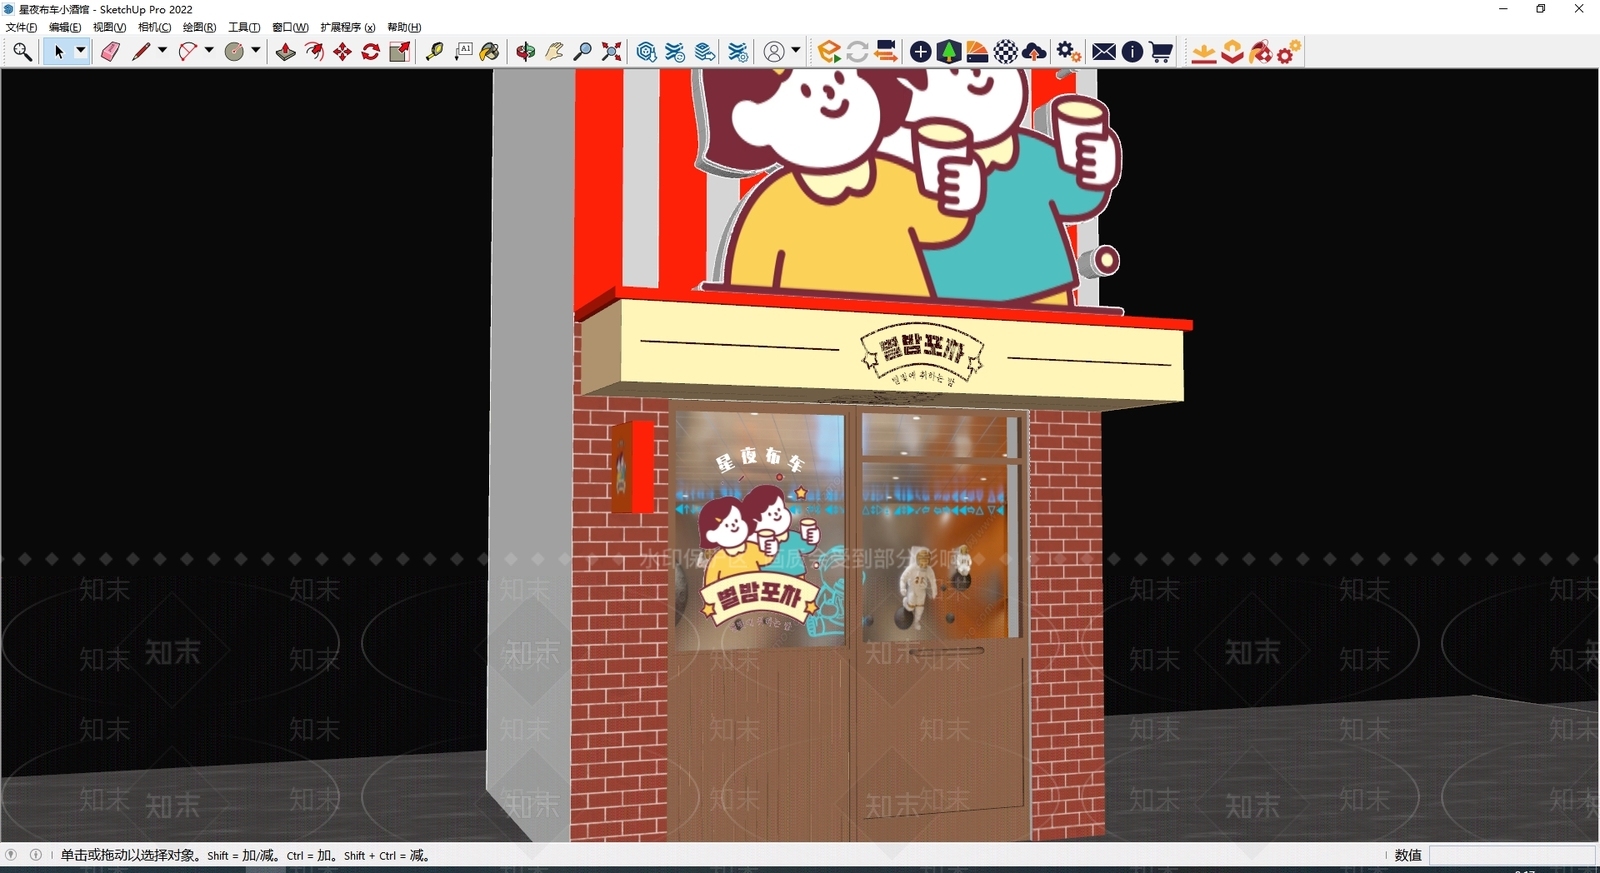Activate the Rotate tool
Screen dimensions: 1600x873
(370, 52)
